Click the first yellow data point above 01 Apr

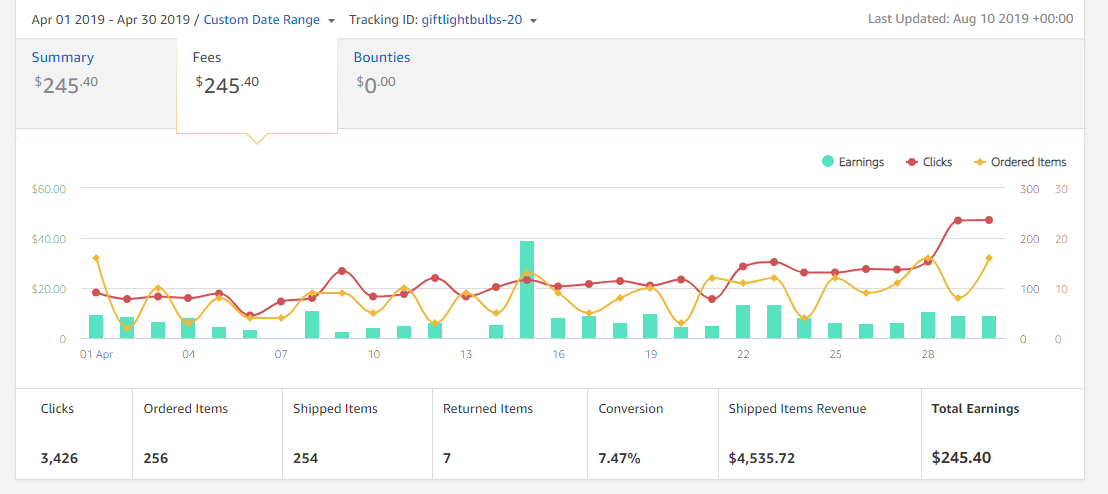pyautogui.click(x=96, y=258)
